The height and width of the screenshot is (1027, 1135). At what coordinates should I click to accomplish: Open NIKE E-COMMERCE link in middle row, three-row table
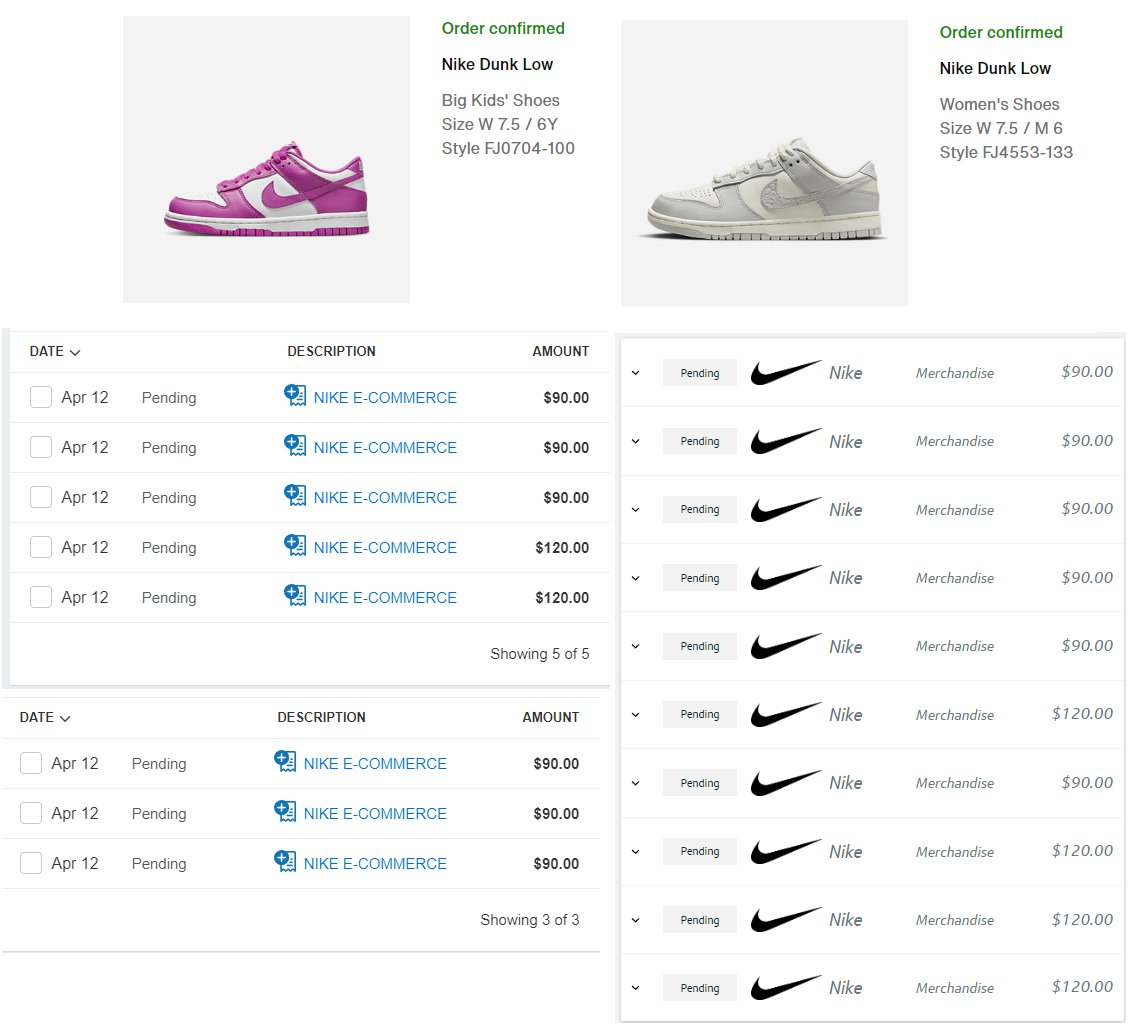coord(375,814)
